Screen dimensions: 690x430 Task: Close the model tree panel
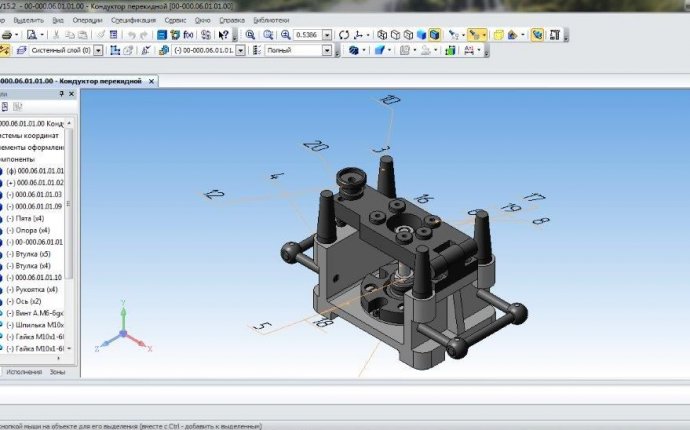(x=71, y=94)
